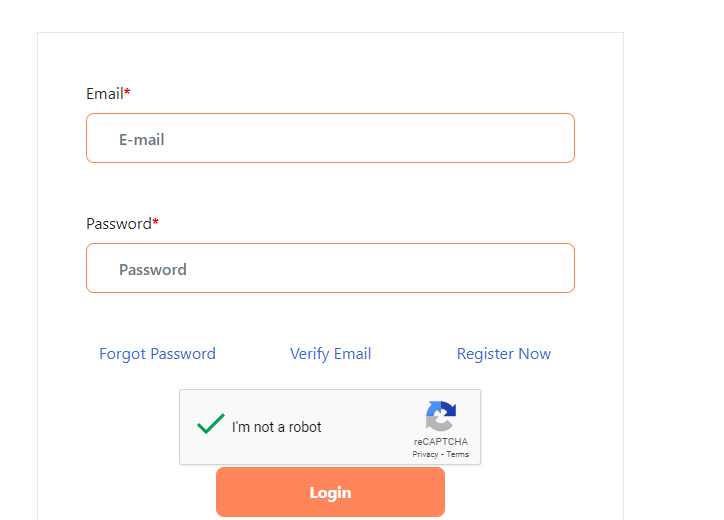Viewport: 724px width, 520px height.
Task: Click the reCAPTCHA brand text under logo
Action: [x=440, y=441]
